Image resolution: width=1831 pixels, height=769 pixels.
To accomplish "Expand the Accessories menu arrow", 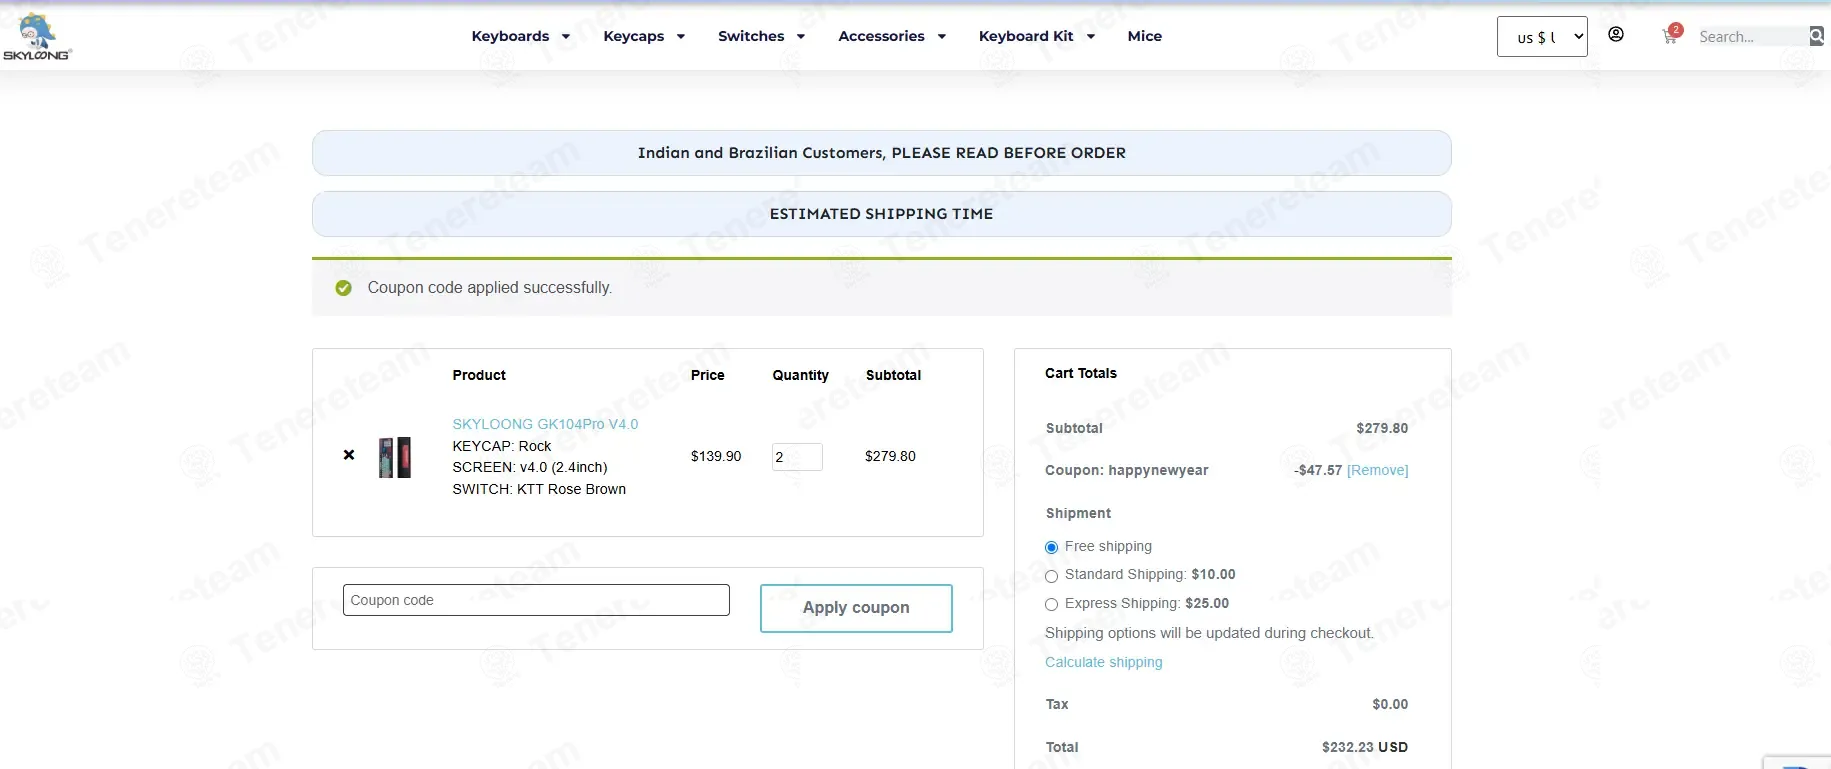I will (x=942, y=37).
